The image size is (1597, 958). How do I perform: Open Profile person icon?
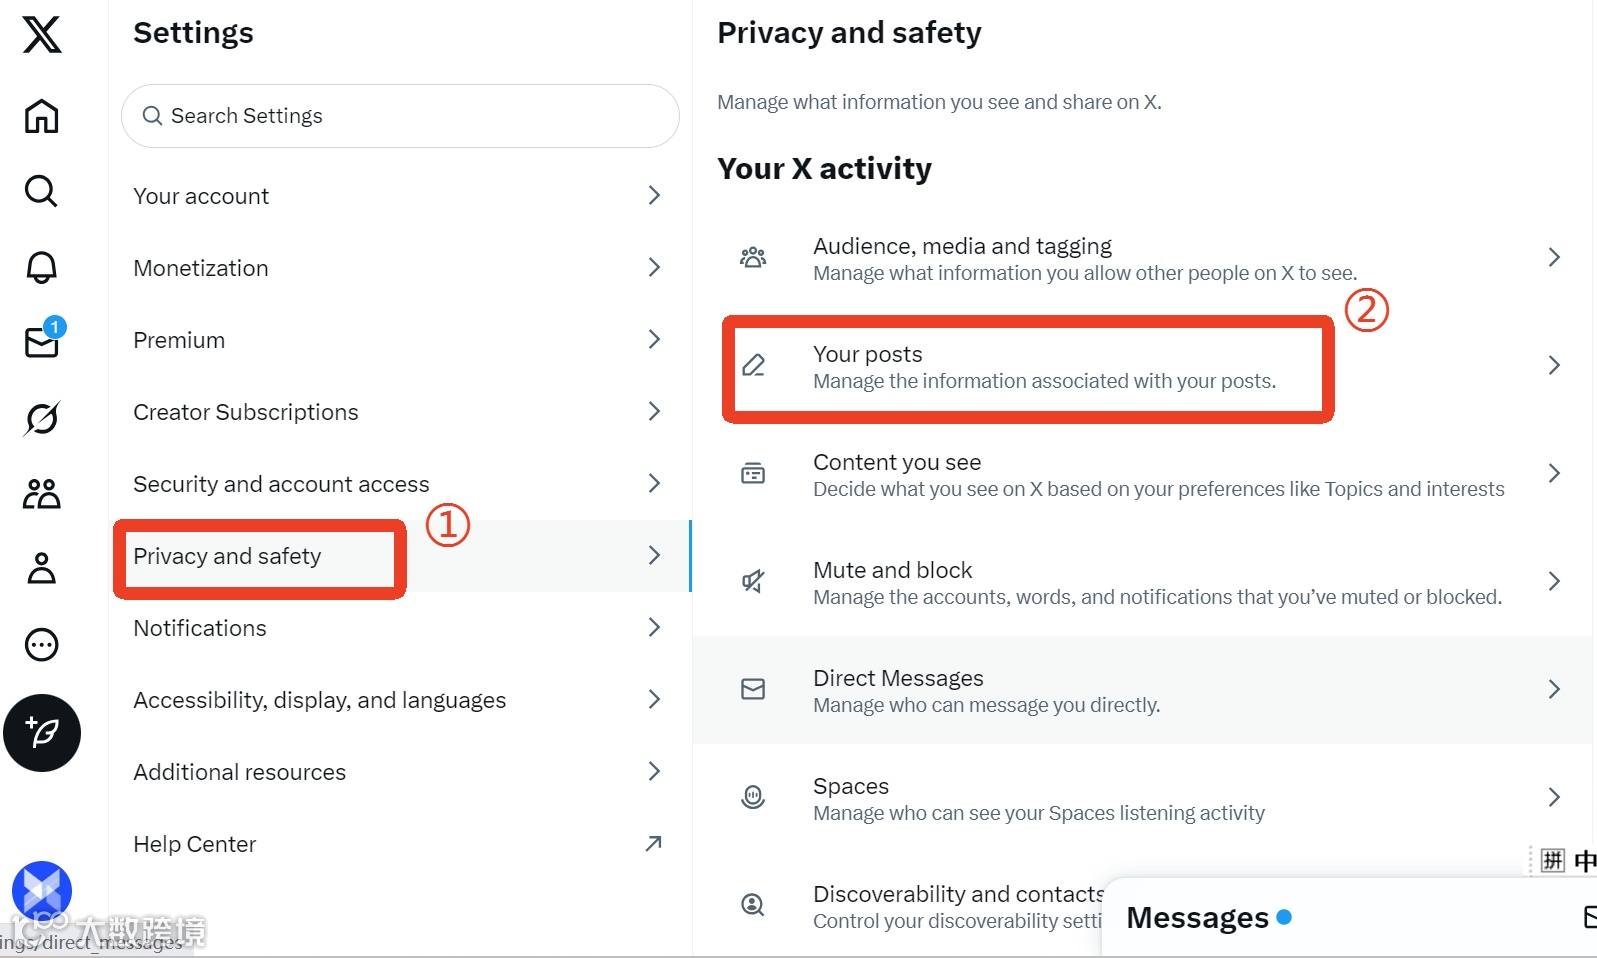(42, 568)
